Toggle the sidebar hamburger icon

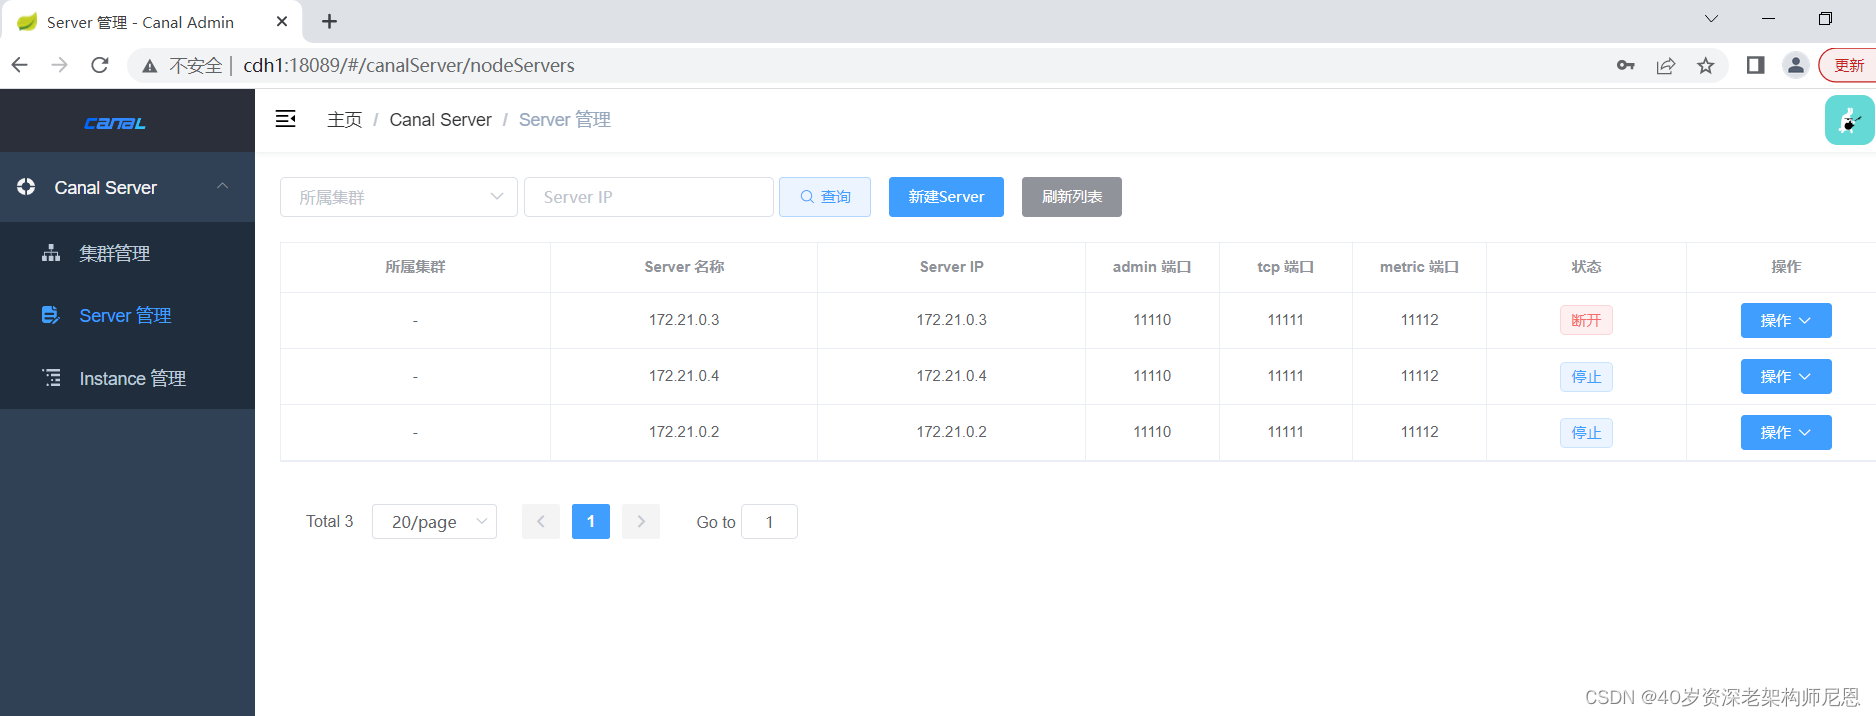(286, 119)
